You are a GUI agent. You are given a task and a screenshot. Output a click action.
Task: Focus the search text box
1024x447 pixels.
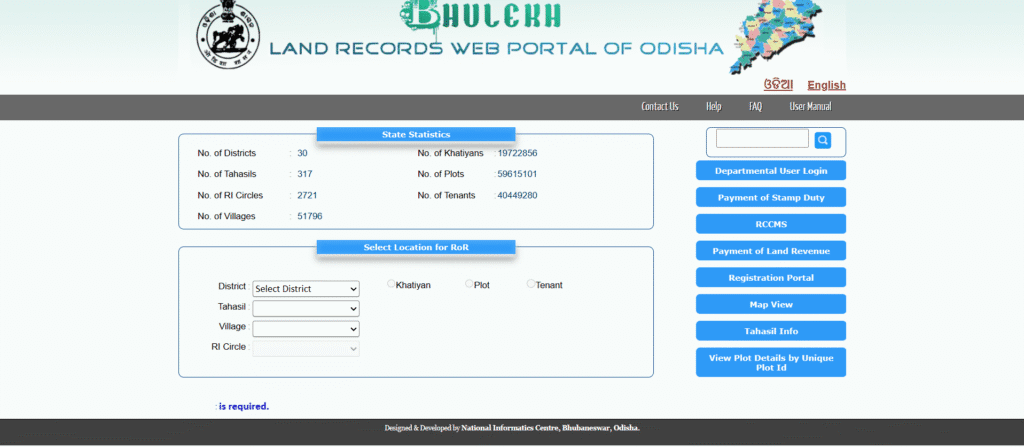(x=762, y=139)
